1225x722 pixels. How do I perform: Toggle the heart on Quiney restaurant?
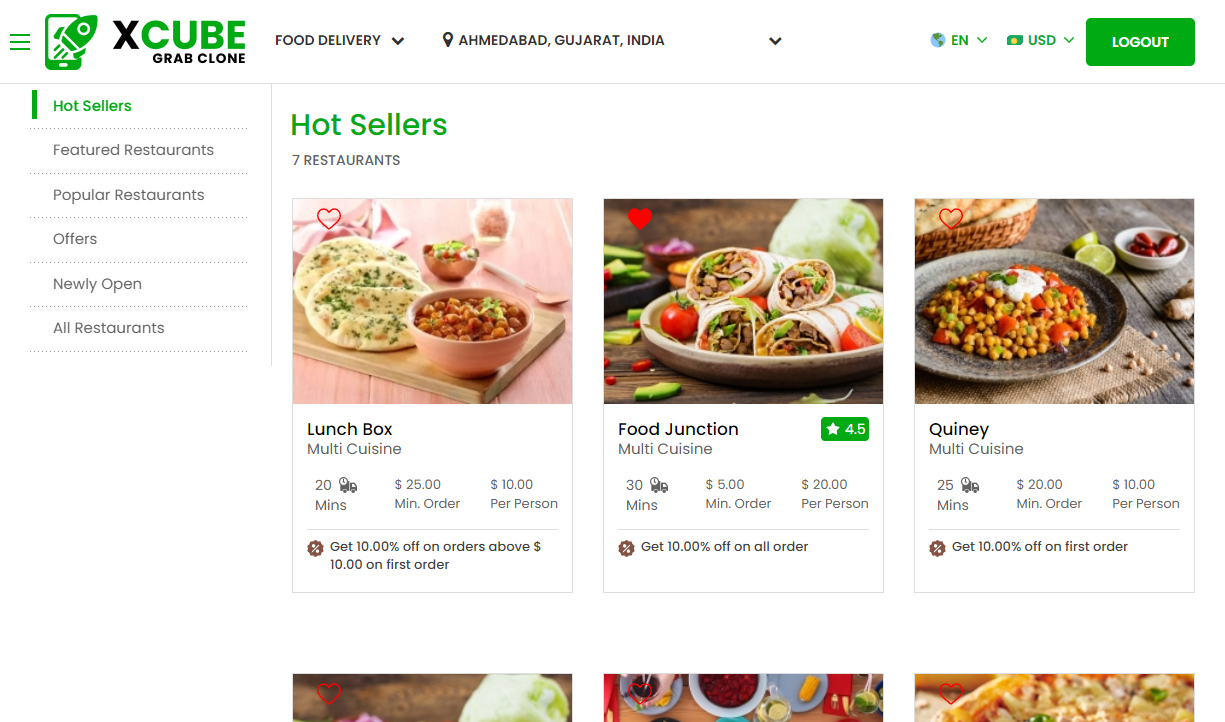(x=950, y=218)
